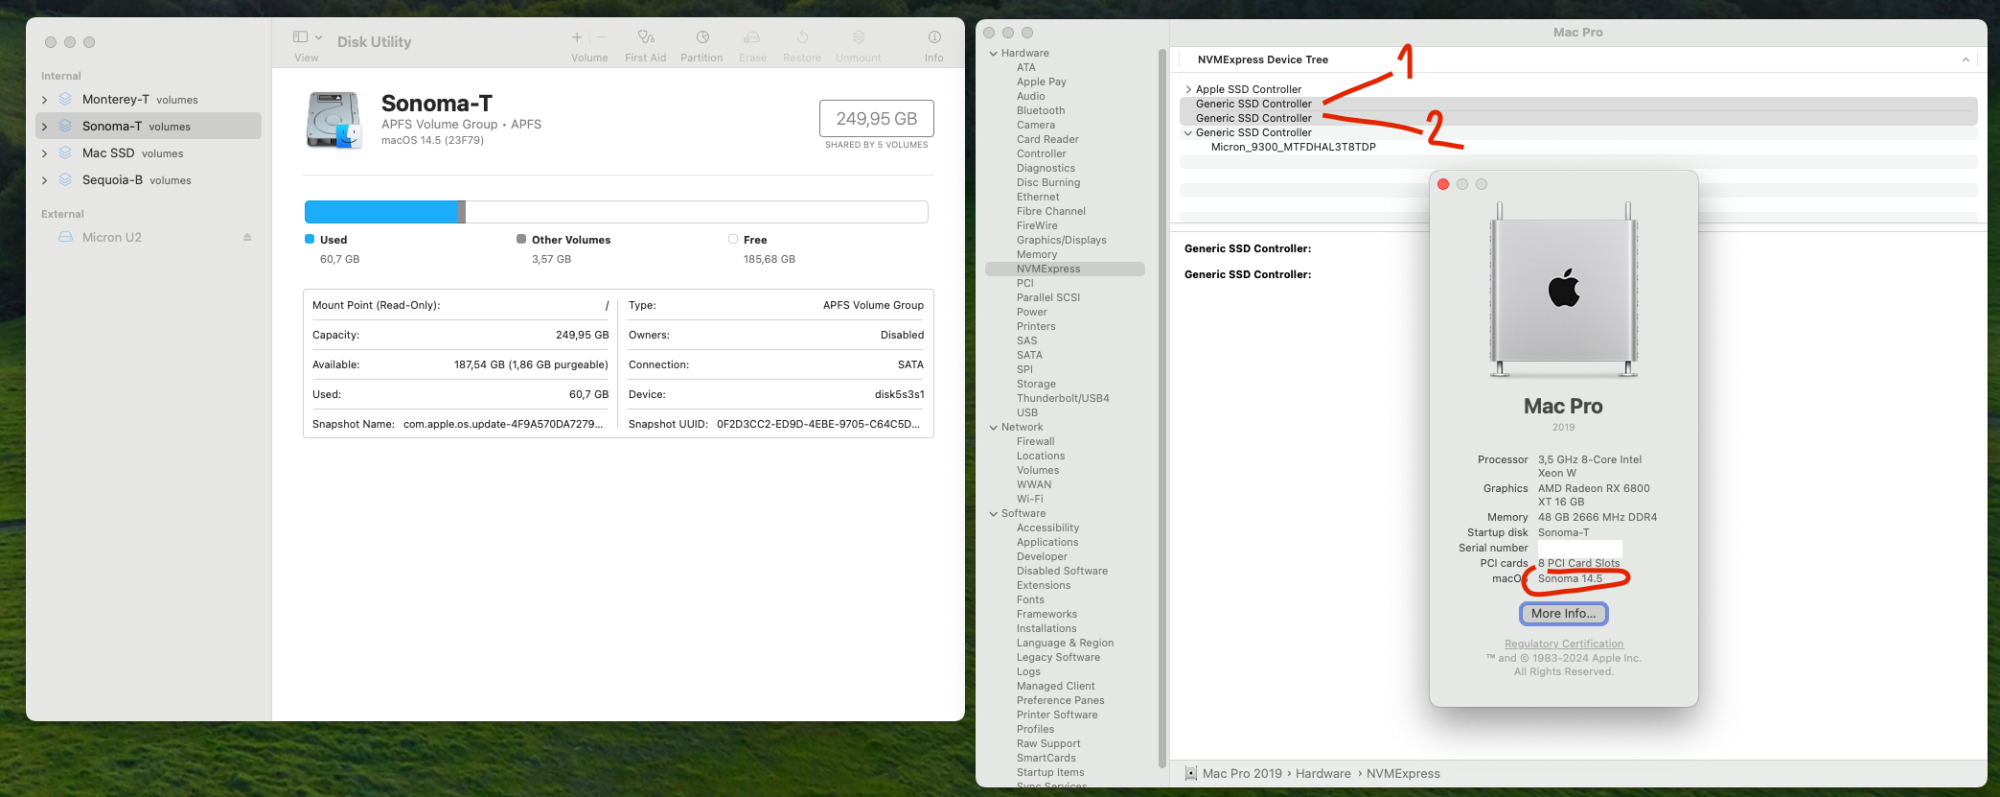Select Extensions under Software

1043,585
